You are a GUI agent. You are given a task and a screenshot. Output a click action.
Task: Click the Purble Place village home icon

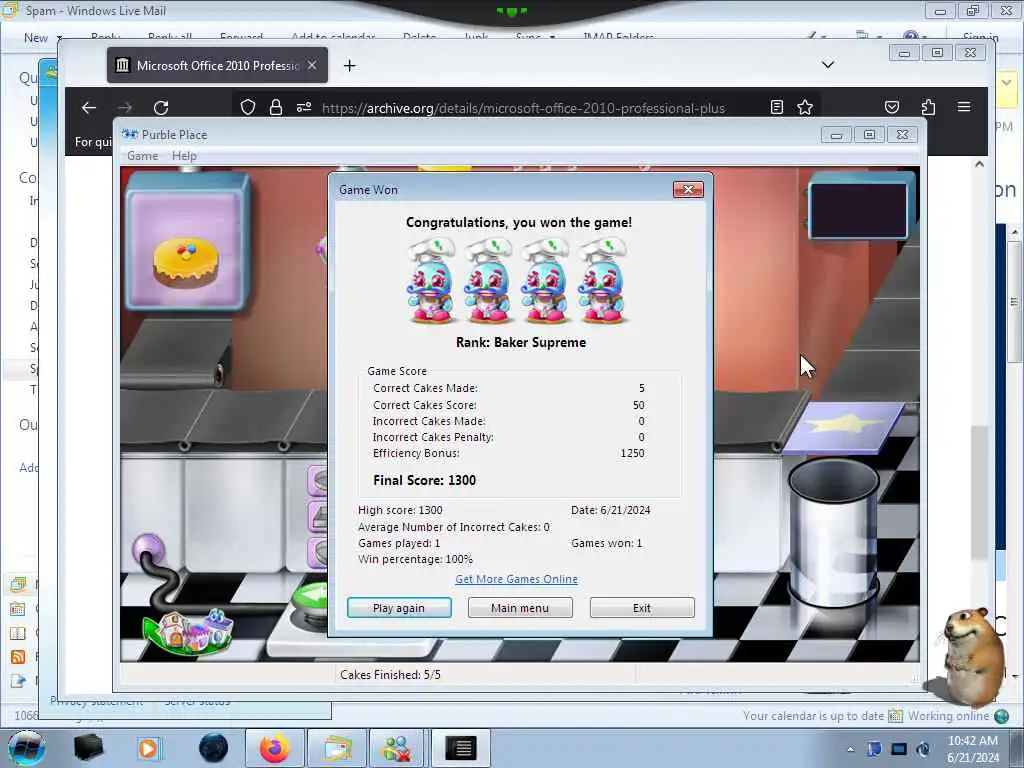click(189, 631)
